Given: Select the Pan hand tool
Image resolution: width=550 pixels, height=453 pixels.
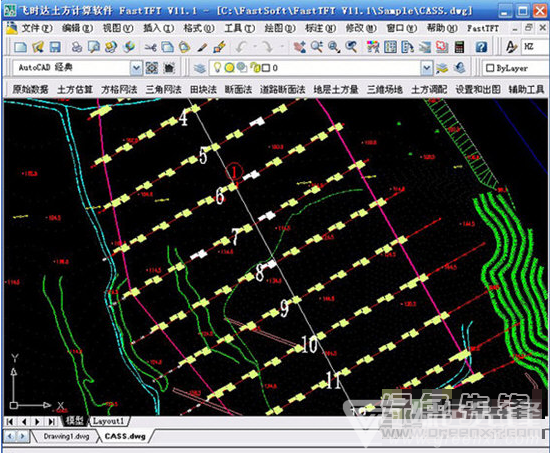Looking at the screenshot, I should tap(299, 47).
